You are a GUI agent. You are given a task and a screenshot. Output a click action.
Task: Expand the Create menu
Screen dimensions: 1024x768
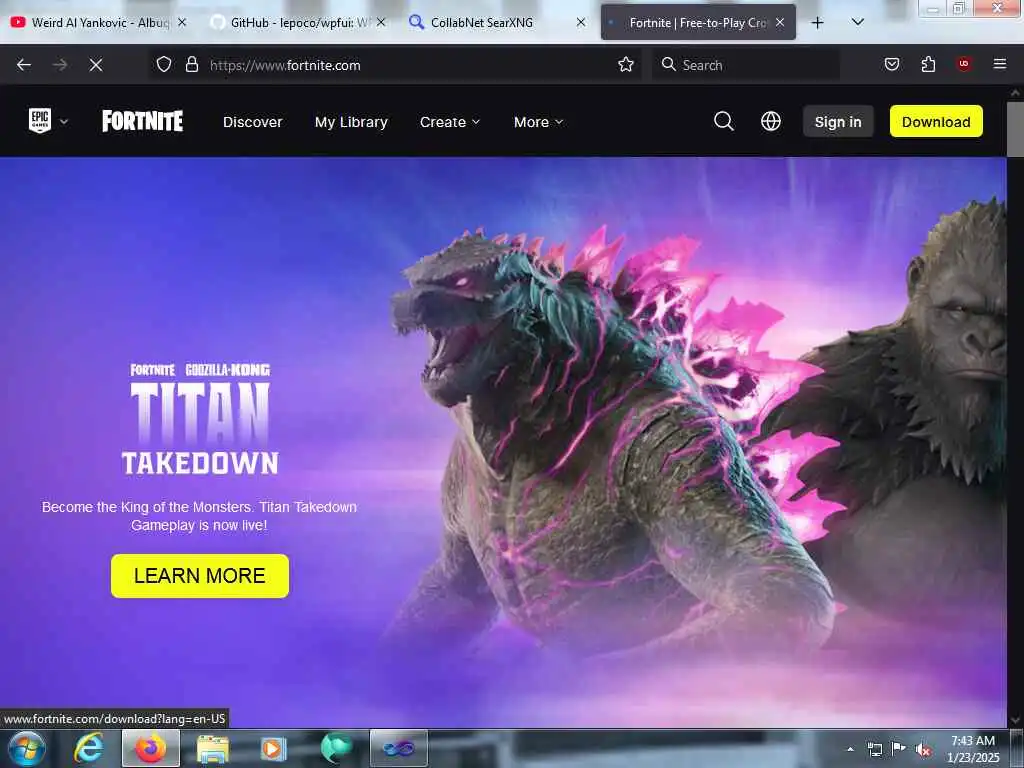pyautogui.click(x=450, y=122)
